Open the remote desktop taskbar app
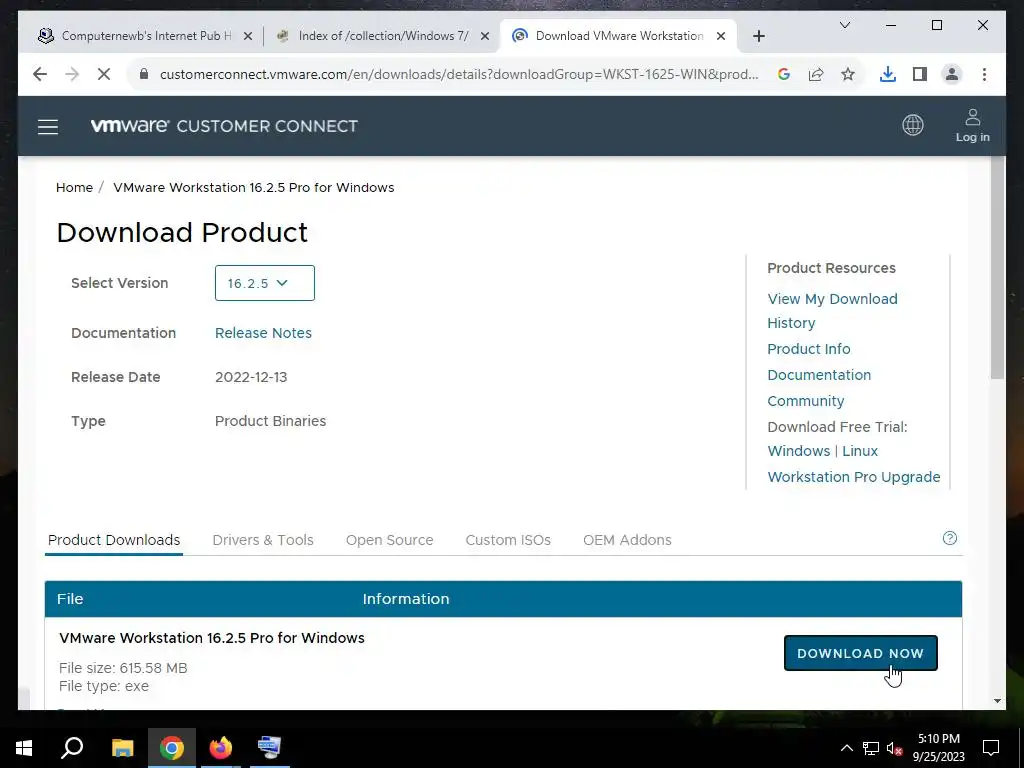The width and height of the screenshot is (1024, 768). [x=269, y=748]
